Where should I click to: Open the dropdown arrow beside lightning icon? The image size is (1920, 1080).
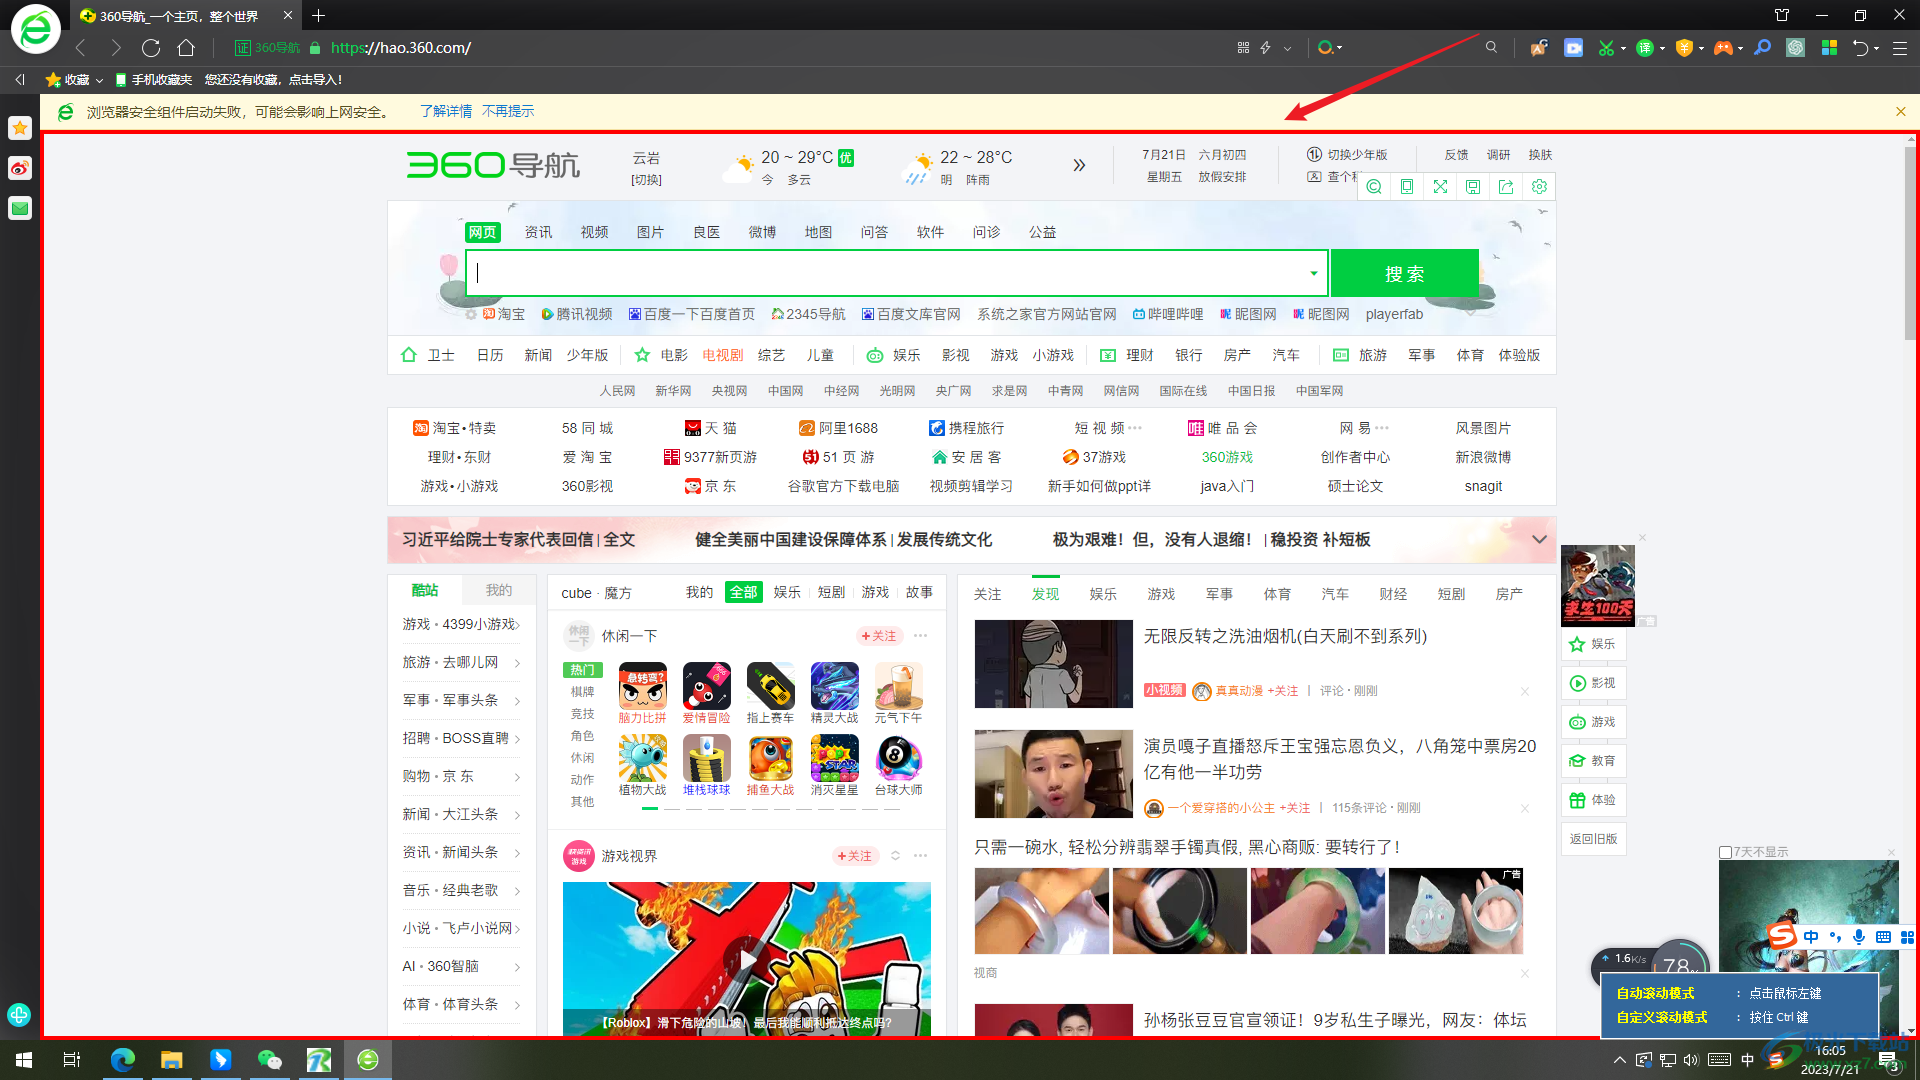[1287, 48]
